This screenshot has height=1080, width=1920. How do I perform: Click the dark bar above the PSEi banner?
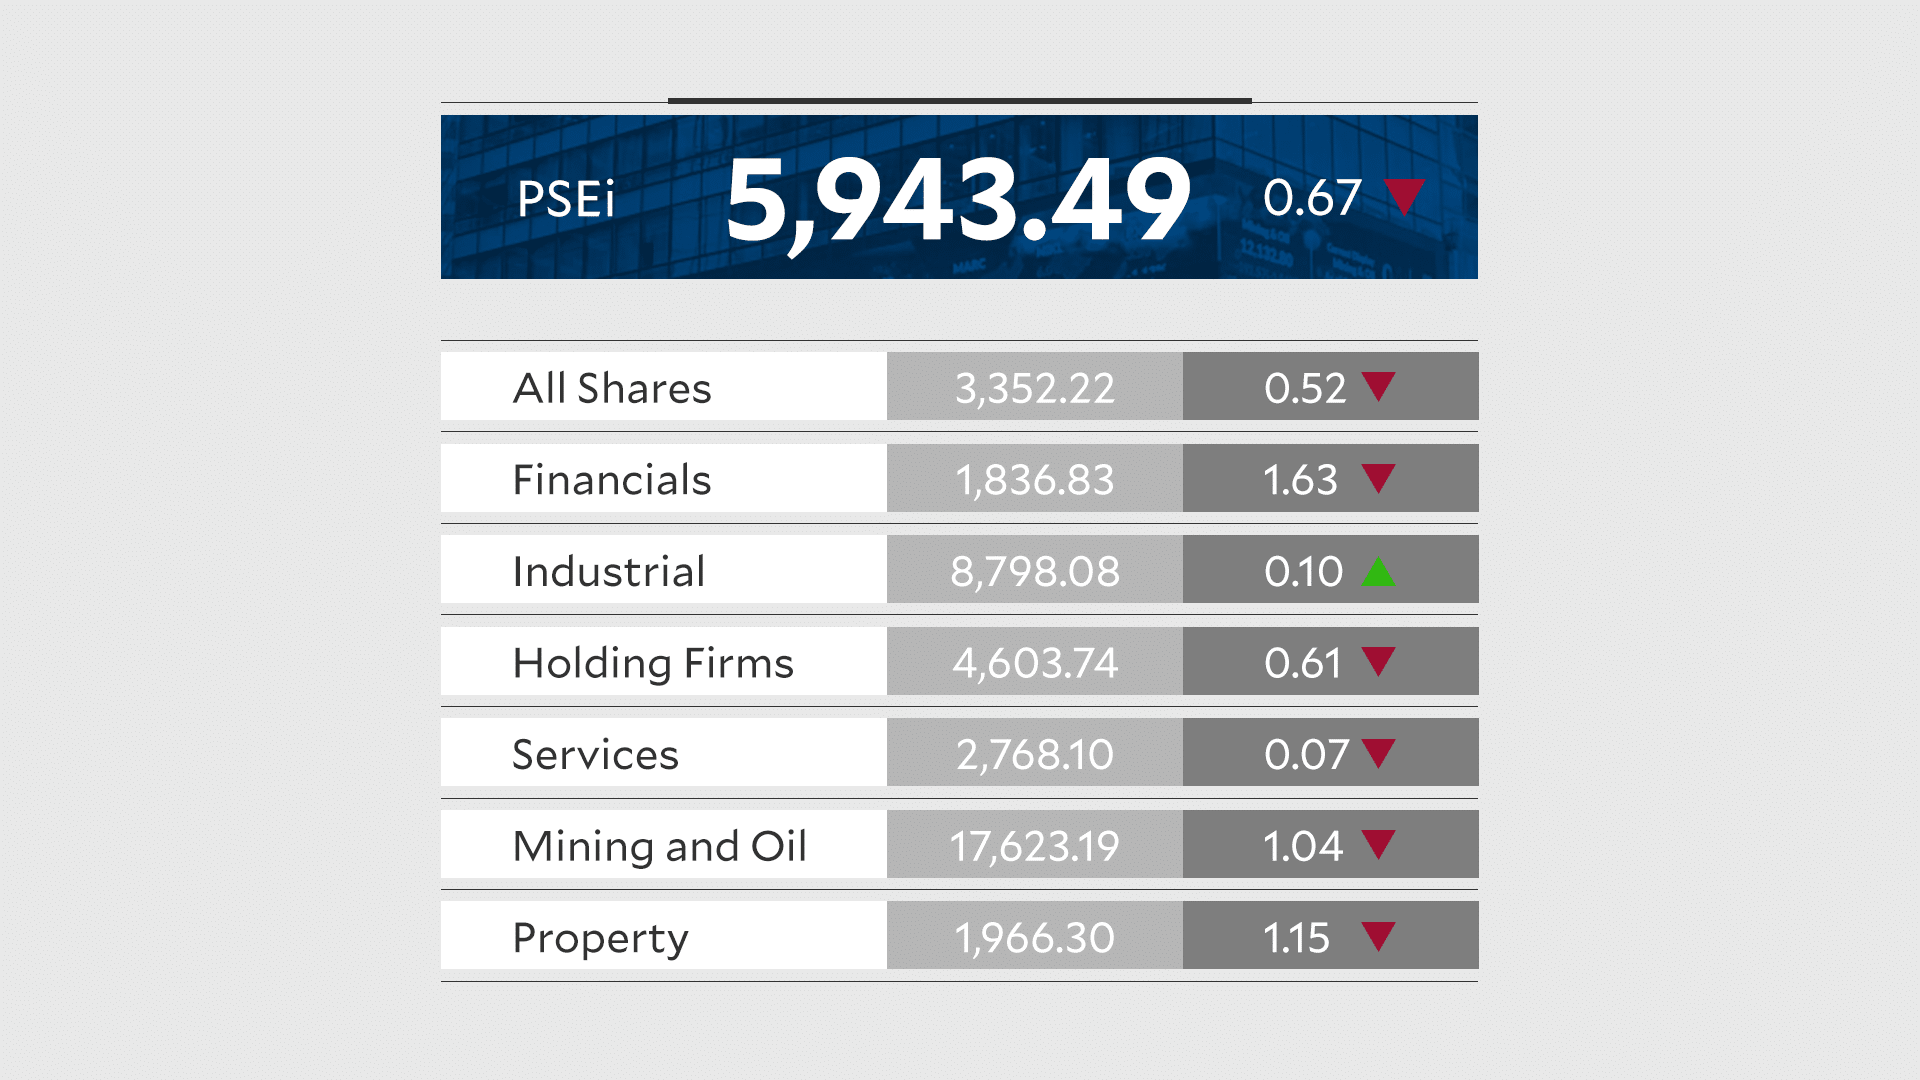(x=960, y=101)
